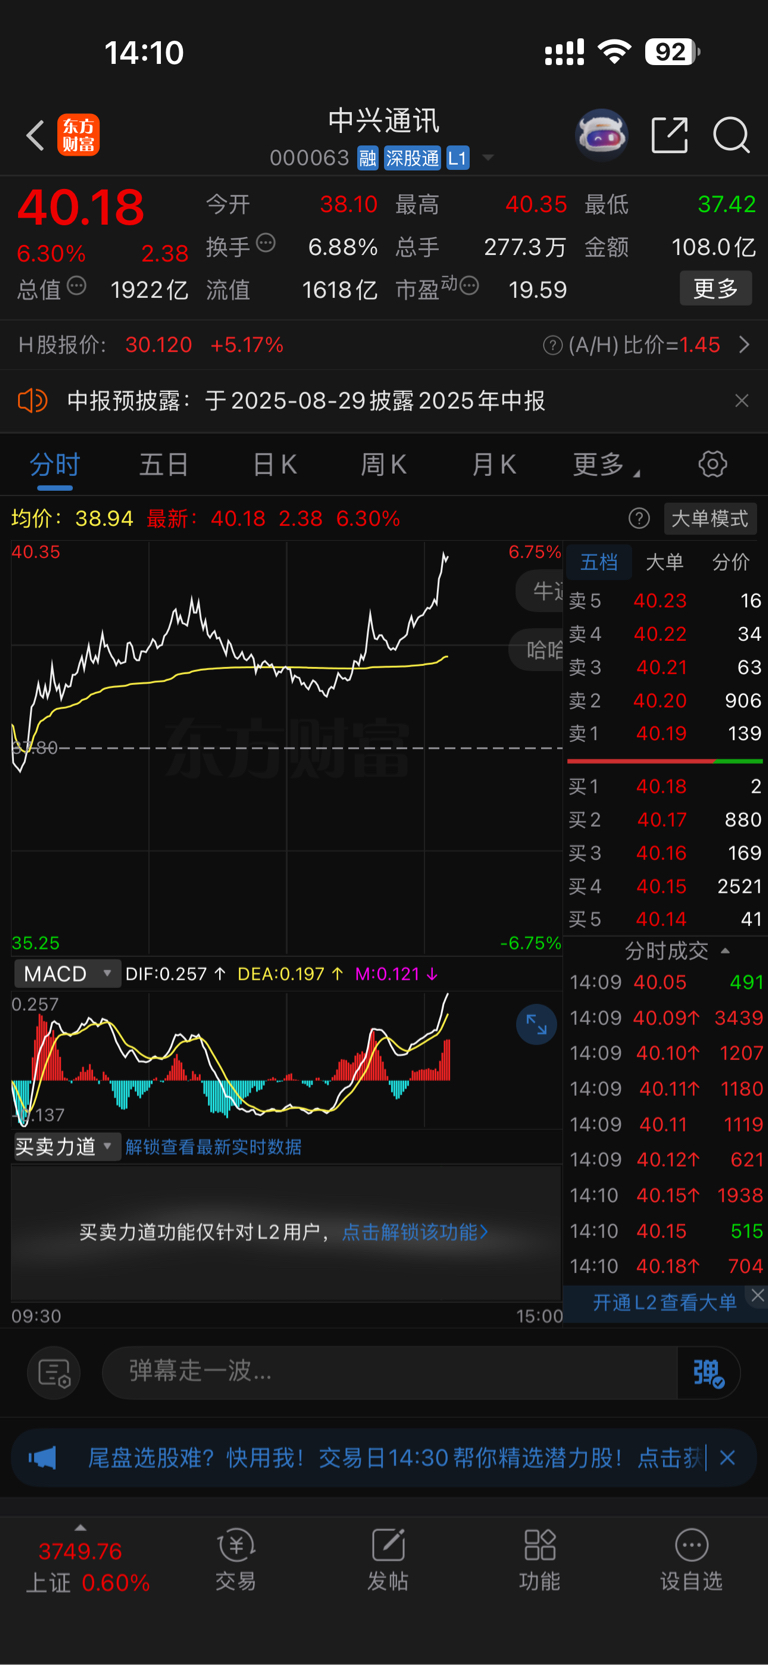Open the 功能 functions icon
The image size is (768, 1665).
coord(540,1560)
